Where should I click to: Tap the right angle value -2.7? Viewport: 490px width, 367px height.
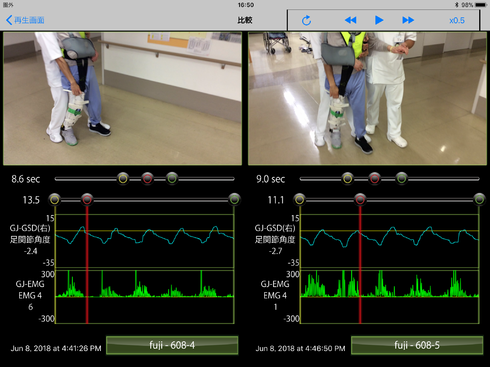click(275, 251)
